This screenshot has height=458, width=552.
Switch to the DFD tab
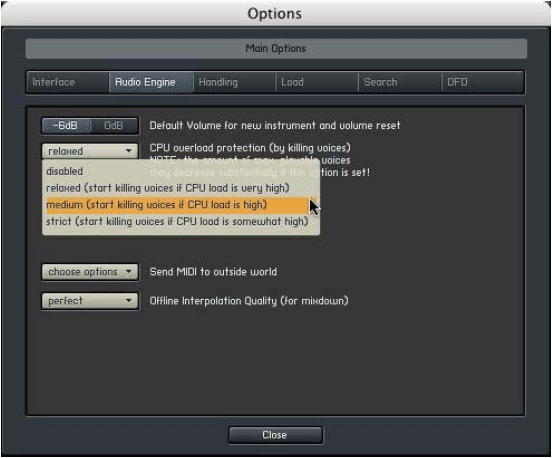[483, 82]
